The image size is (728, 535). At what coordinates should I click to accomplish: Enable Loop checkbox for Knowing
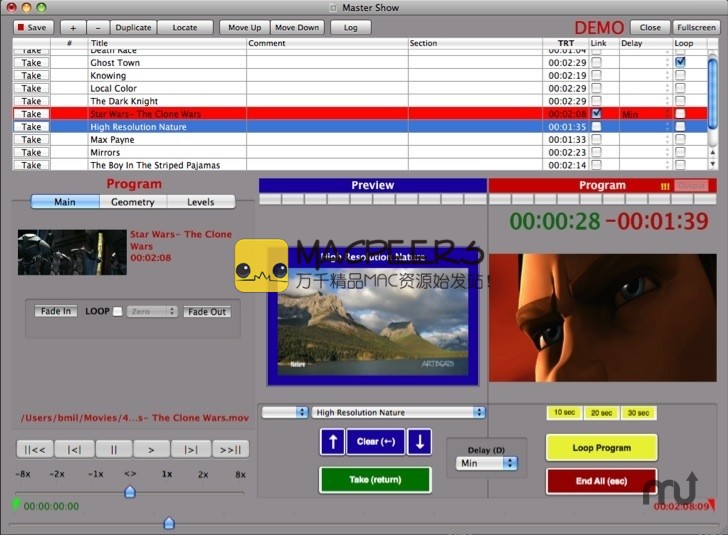tap(680, 75)
